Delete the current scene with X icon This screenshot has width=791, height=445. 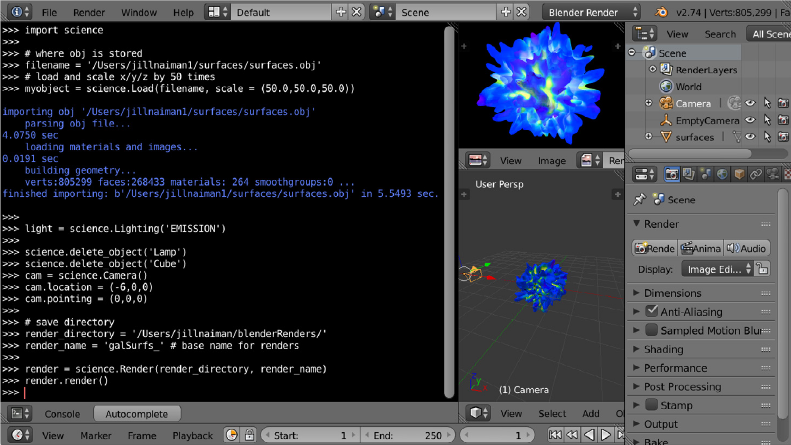tap(522, 12)
